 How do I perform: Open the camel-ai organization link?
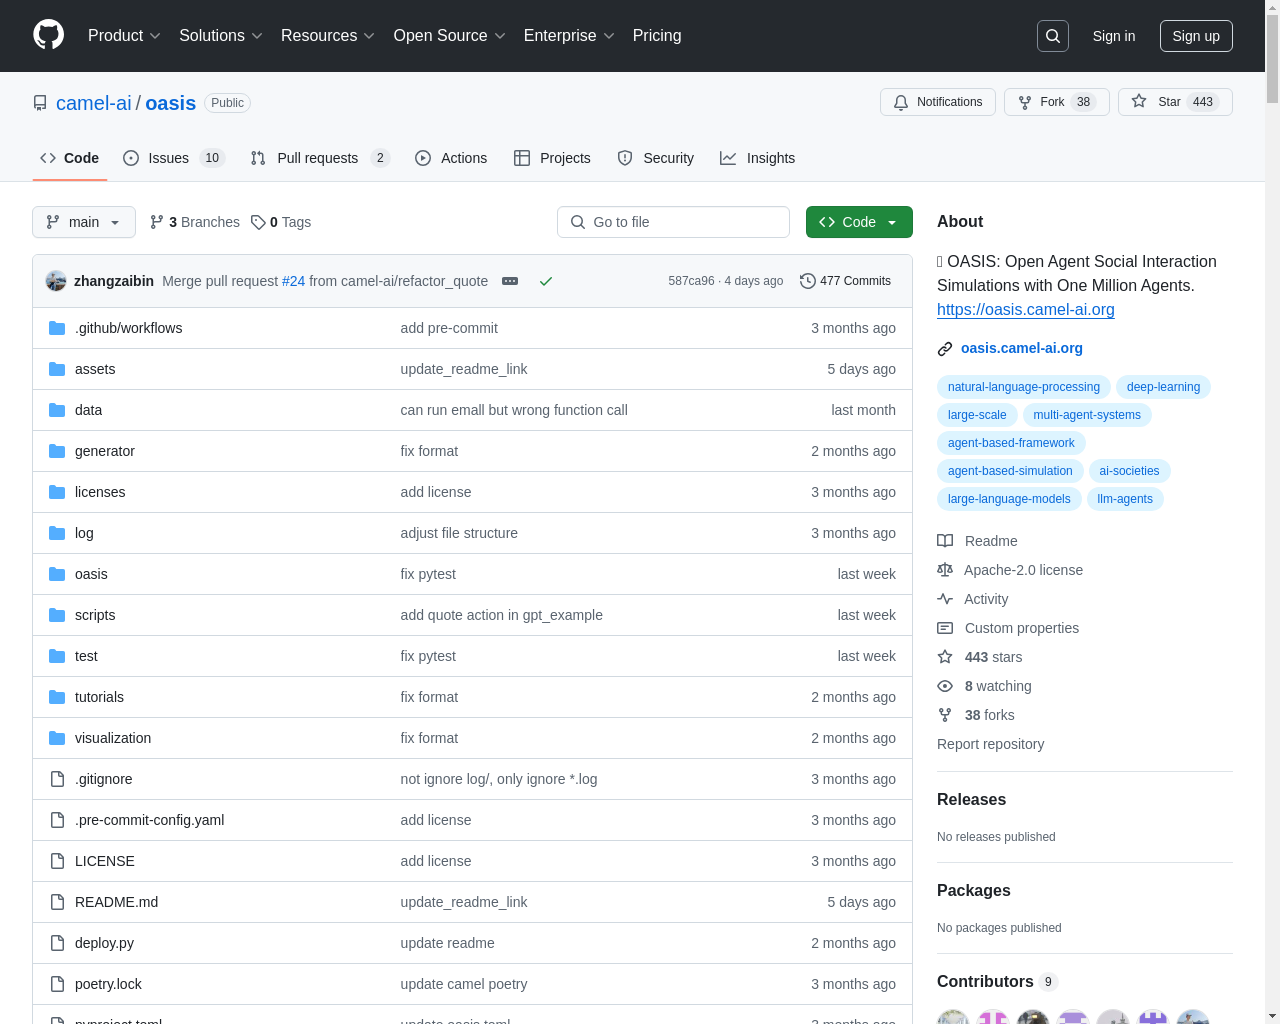pyautogui.click(x=94, y=103)
